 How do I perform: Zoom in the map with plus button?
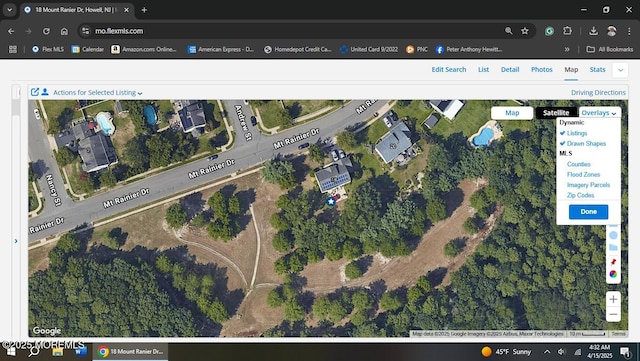[613, 299]
